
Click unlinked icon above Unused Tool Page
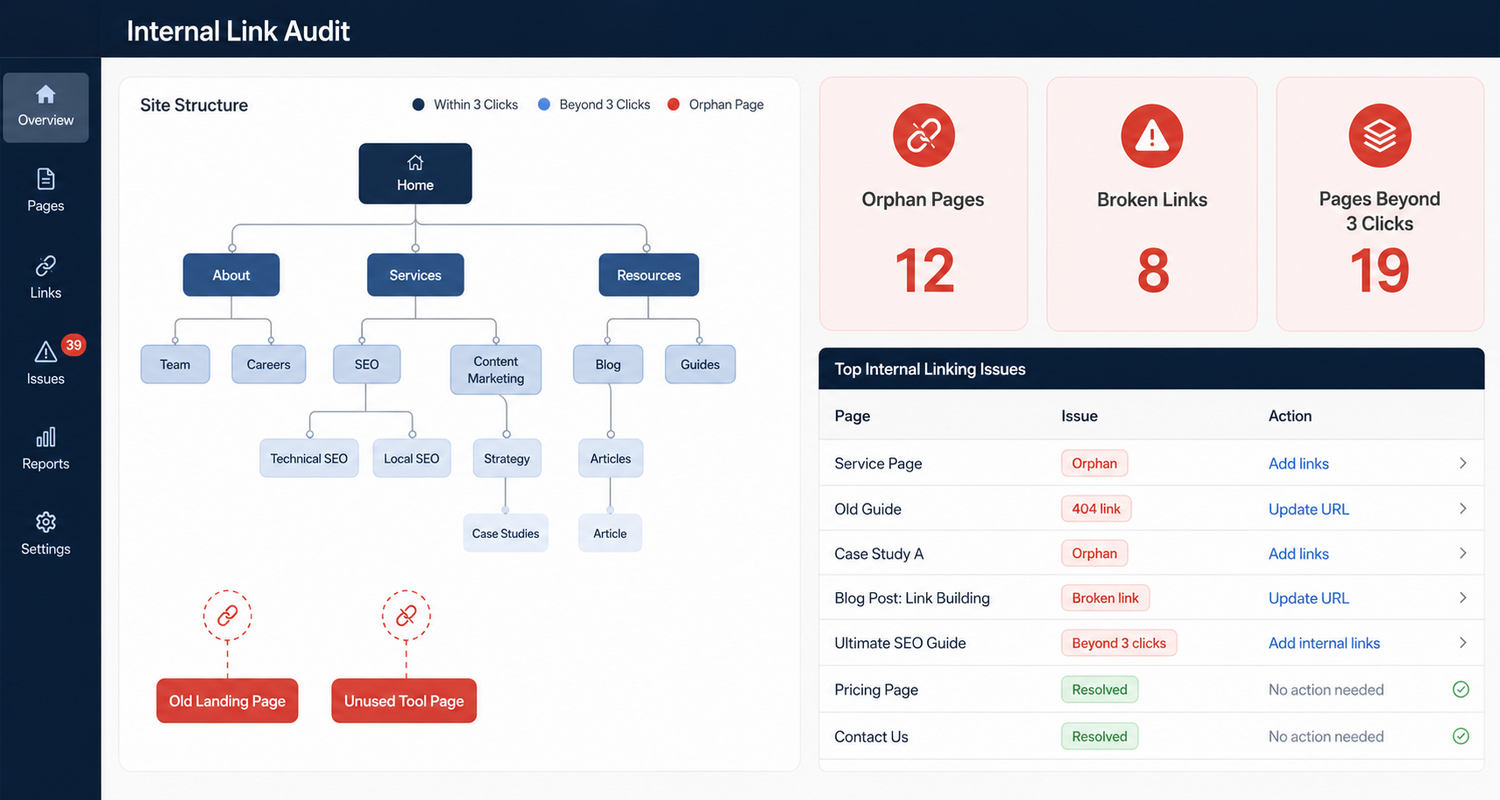(x=406, y=616)
